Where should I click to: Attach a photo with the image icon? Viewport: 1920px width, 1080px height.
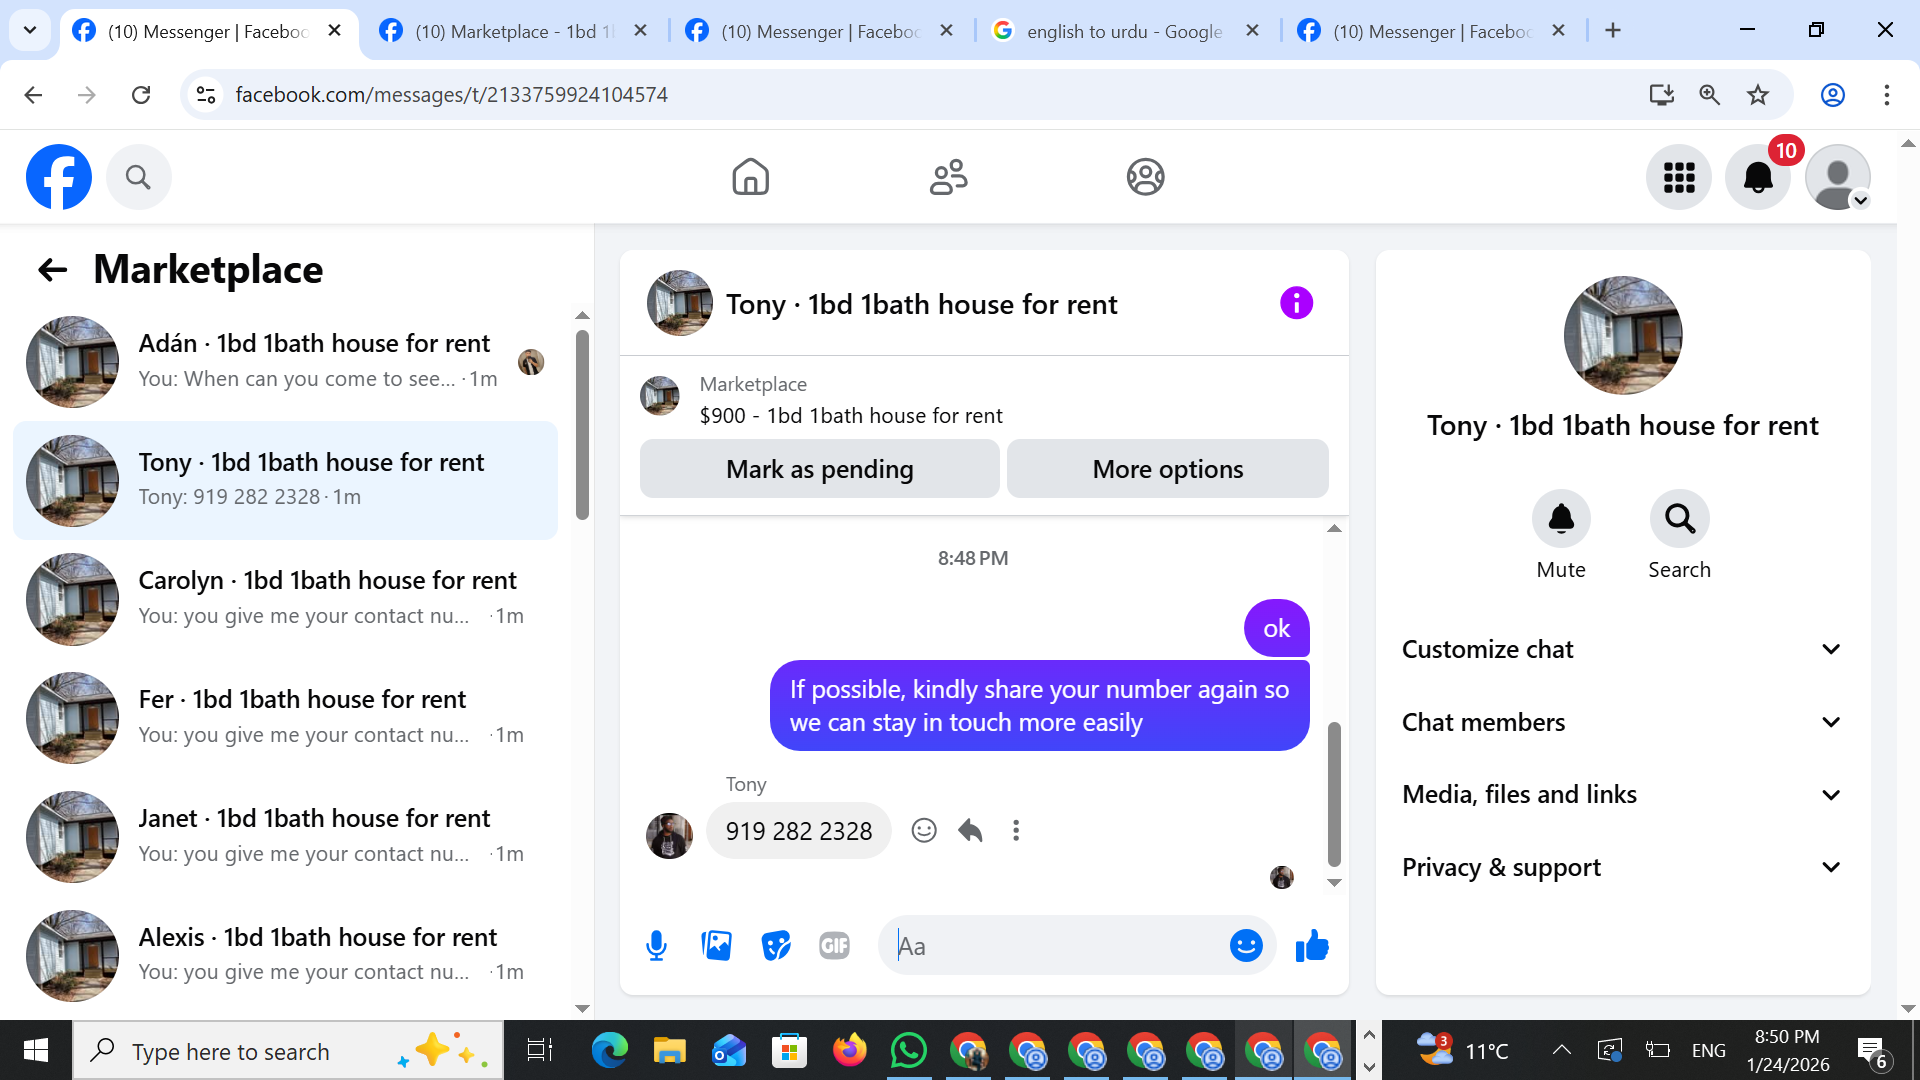(716, 945)
